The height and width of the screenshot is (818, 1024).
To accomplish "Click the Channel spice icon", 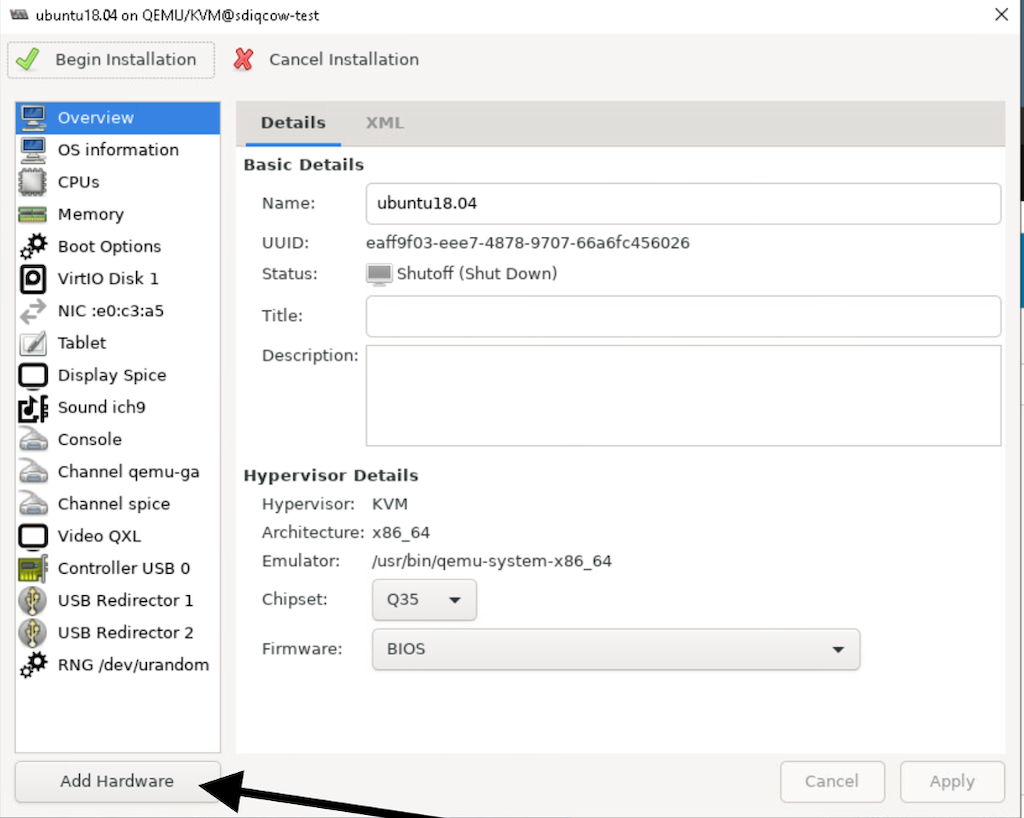I will click(33, 504).
